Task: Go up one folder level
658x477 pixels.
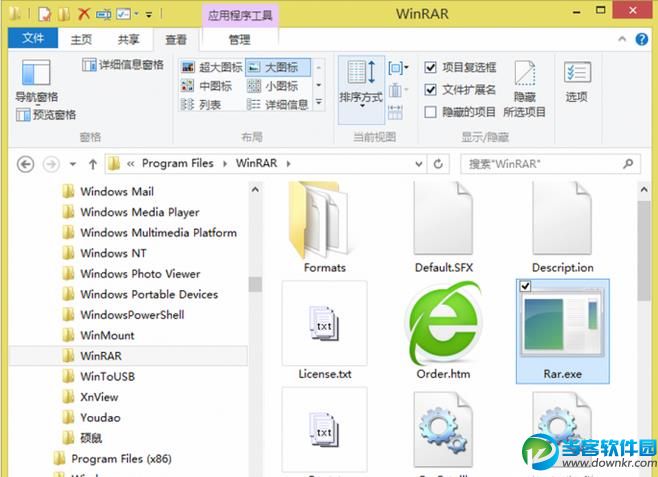Action: pos(93,164)
